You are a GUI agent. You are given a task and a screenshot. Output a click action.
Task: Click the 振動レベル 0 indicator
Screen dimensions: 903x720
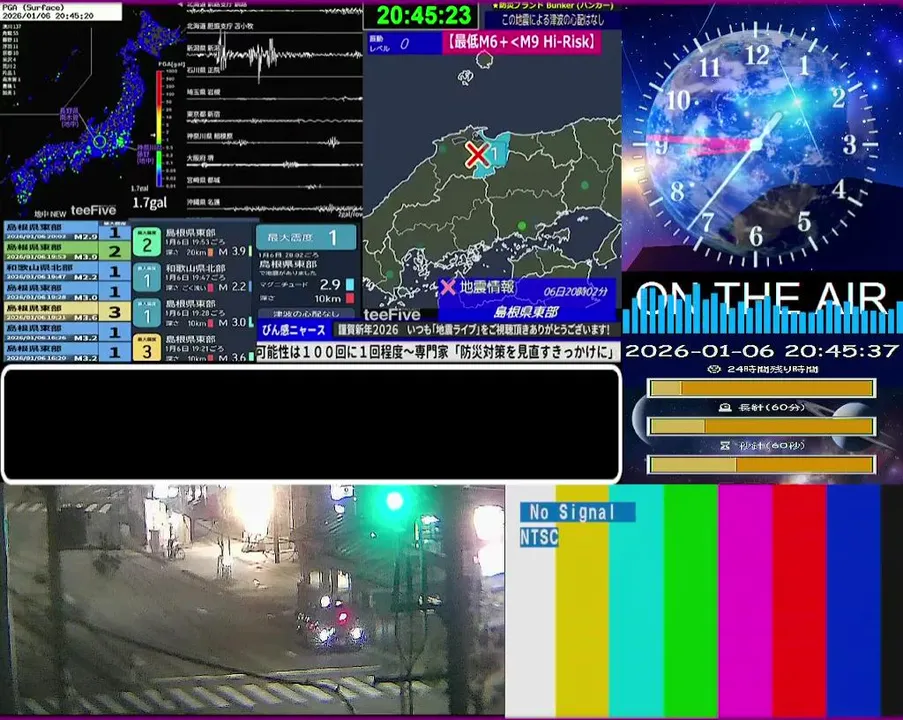click(403, 43)
